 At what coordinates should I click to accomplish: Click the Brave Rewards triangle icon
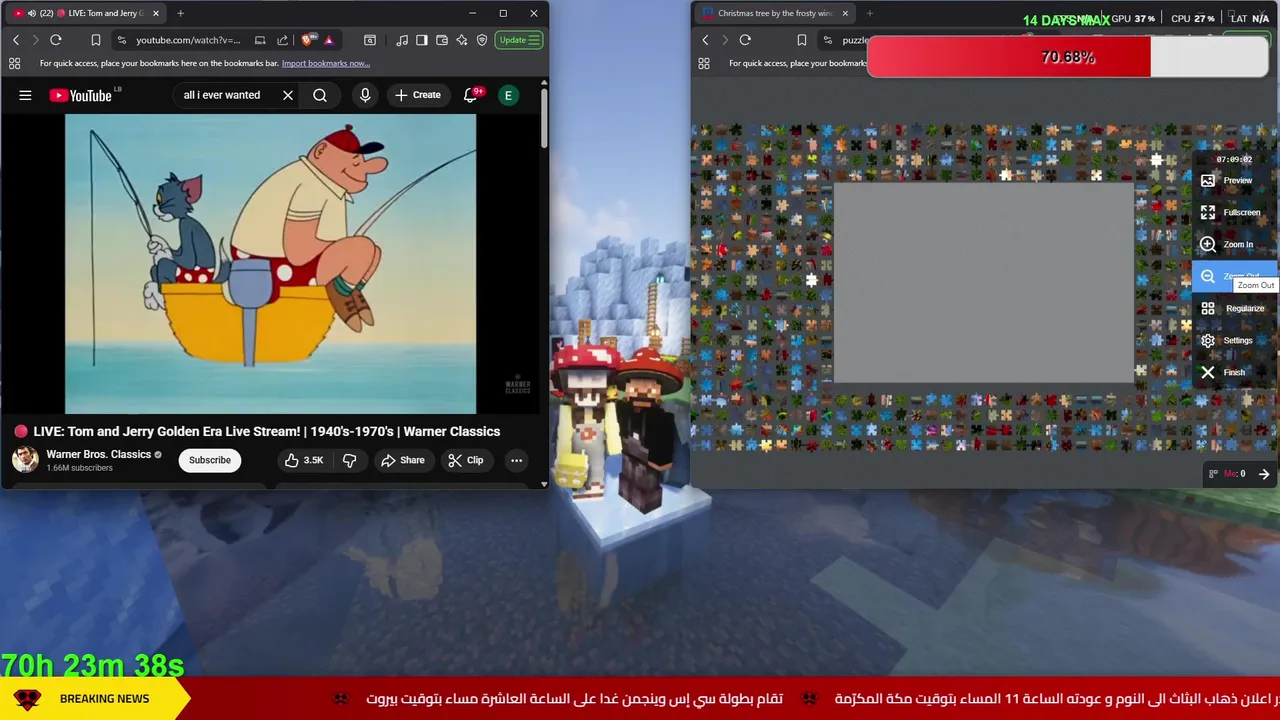coord(328,40)
